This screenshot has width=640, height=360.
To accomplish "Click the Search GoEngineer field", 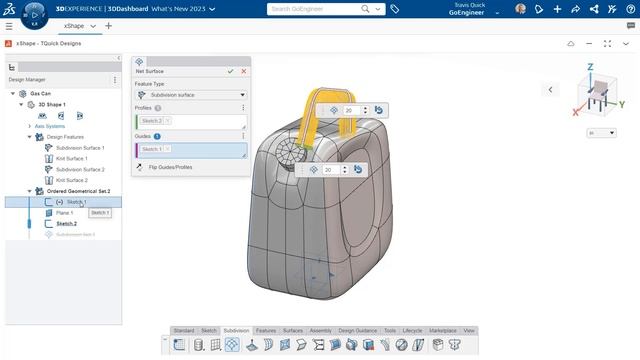I will coord(314,9).
